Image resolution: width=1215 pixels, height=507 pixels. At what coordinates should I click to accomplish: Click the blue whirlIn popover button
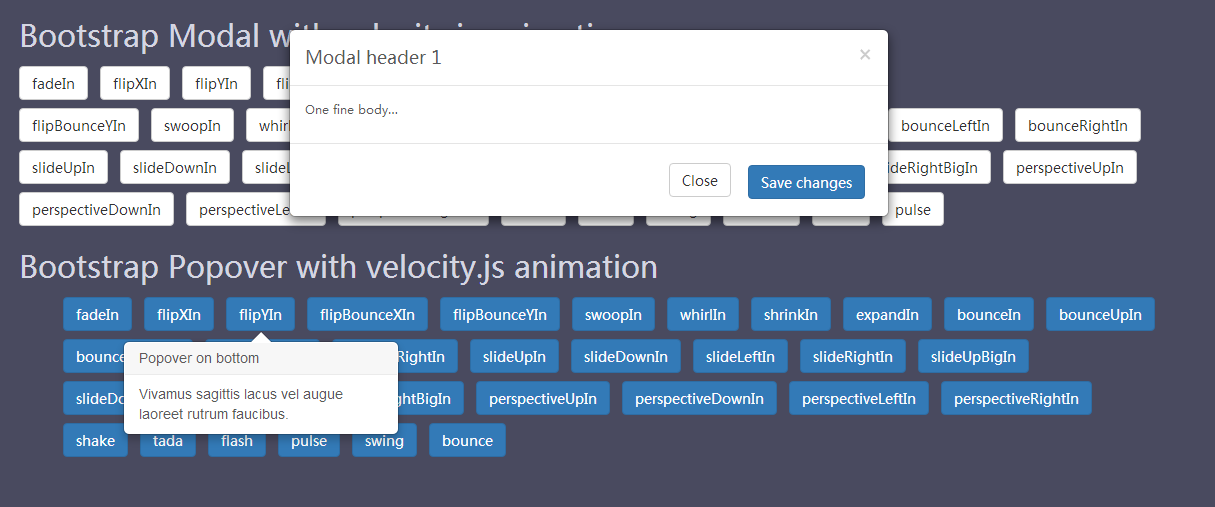click(x=703, y=314)
